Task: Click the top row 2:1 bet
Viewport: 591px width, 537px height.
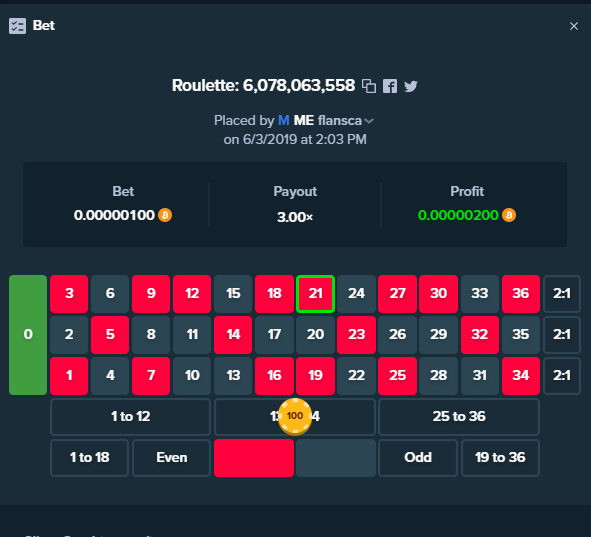Action: pyautogui.click(x=562, y=294)
